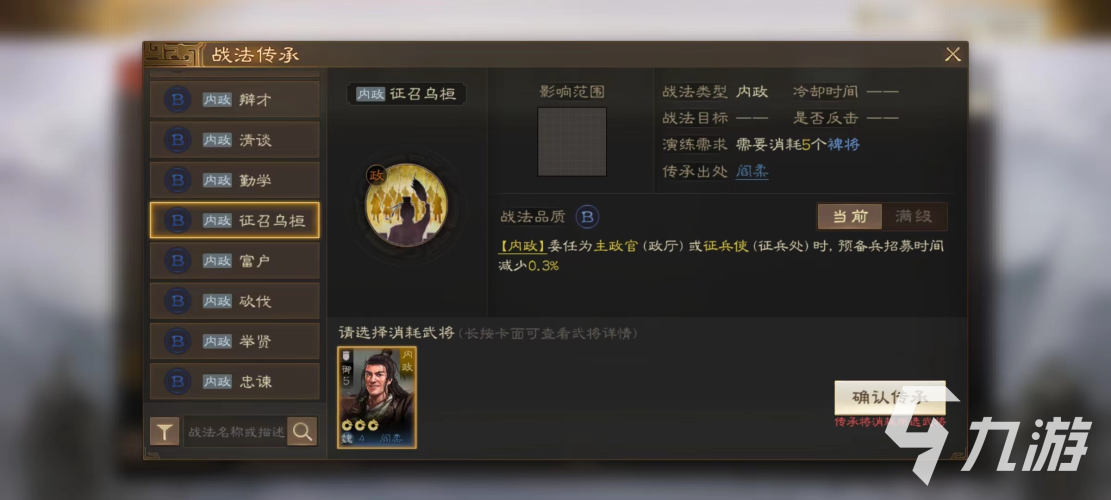The width and height of the screenshot is (1111, 500).
Task: Select 举贤 in the tactics list
Action: pyautogui.click(x=235, y=341)
